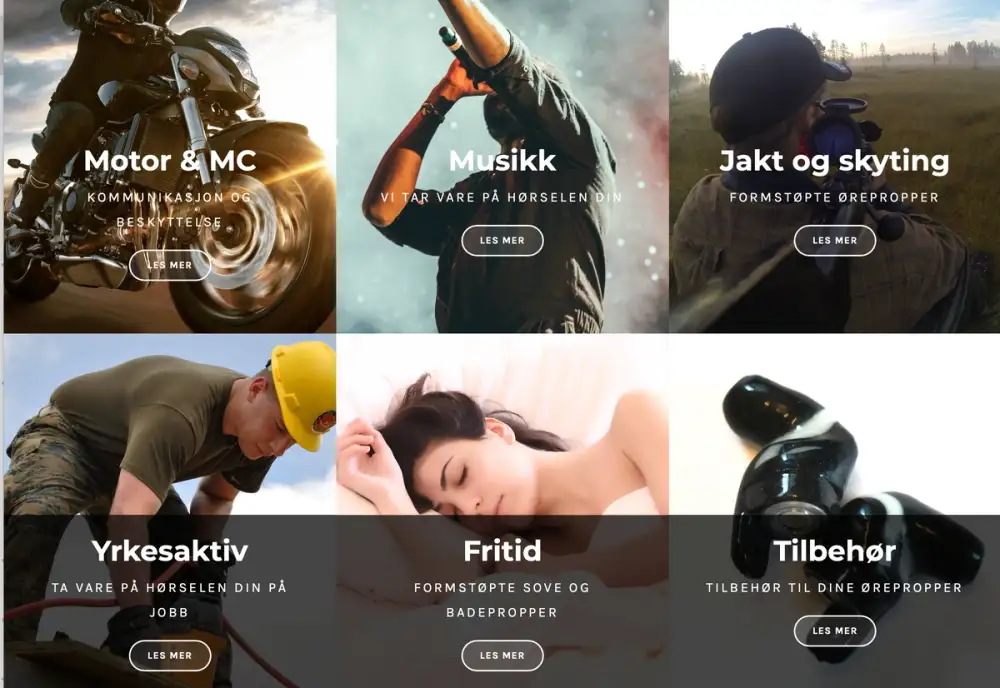The image size is (1000, 688).
Task: Click LES MER button under Motor & MC
Action: coord(170,265)
